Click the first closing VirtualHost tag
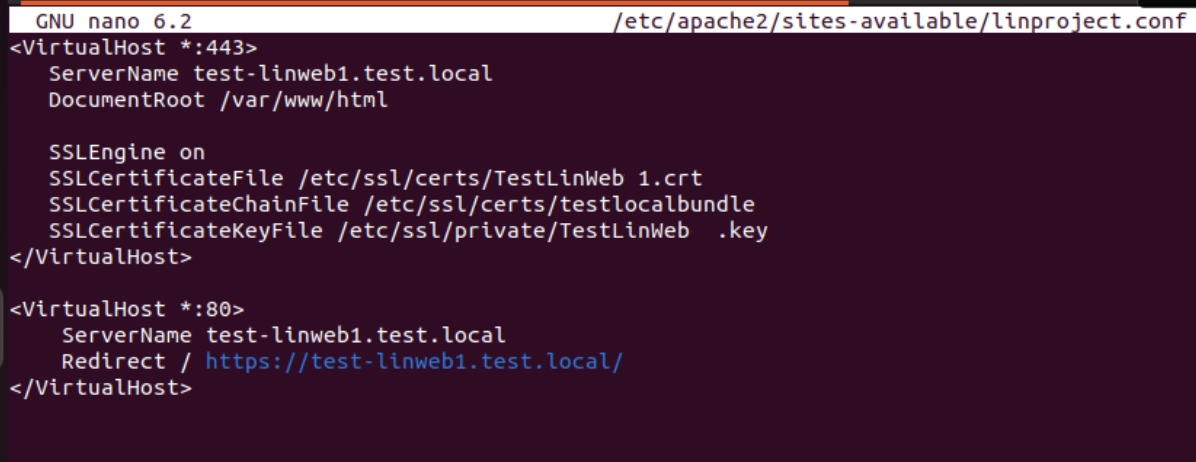Image resolution: width=1196 pixels, height=462 pixels. click(x=101, y=257)
